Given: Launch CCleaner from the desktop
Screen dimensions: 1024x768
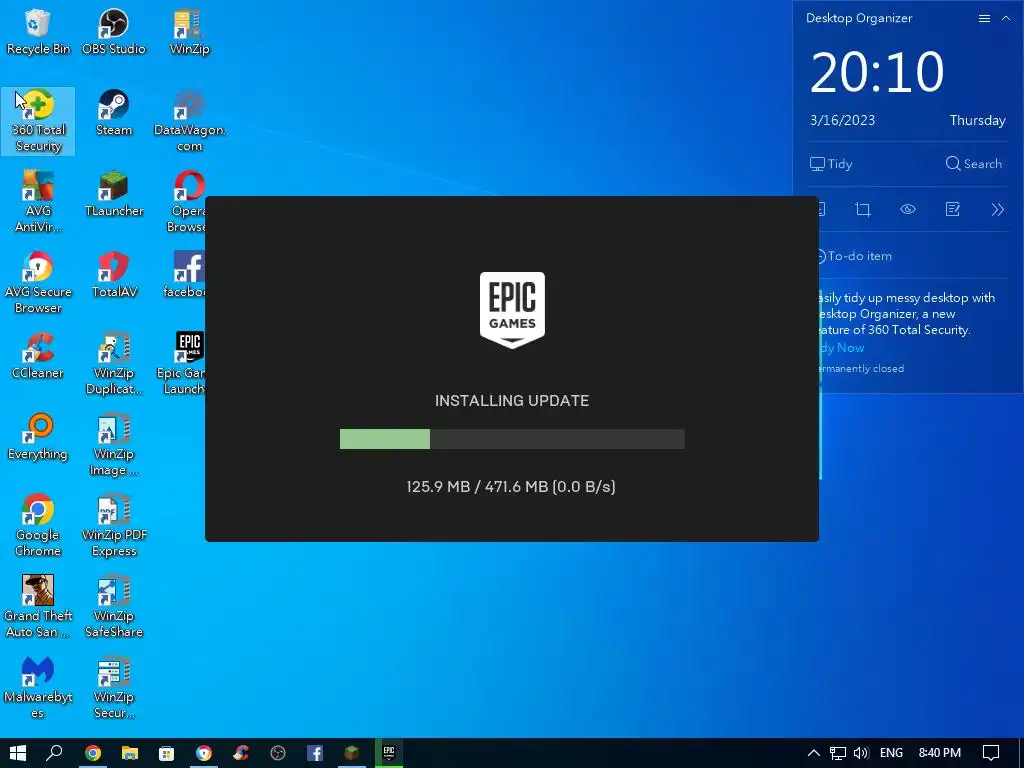Looking at the screenshot, I should pyautogui.click(x=38, y=357).
